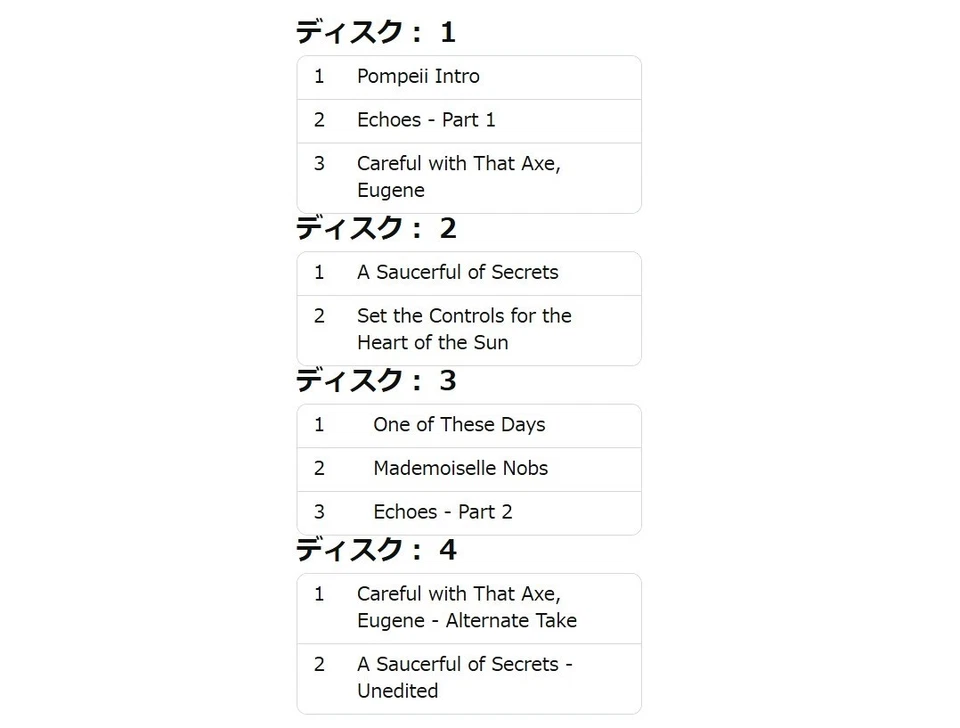Click the ディスク: 4 heading
Viewport: 960px width, 728px height.
(376, 549)
